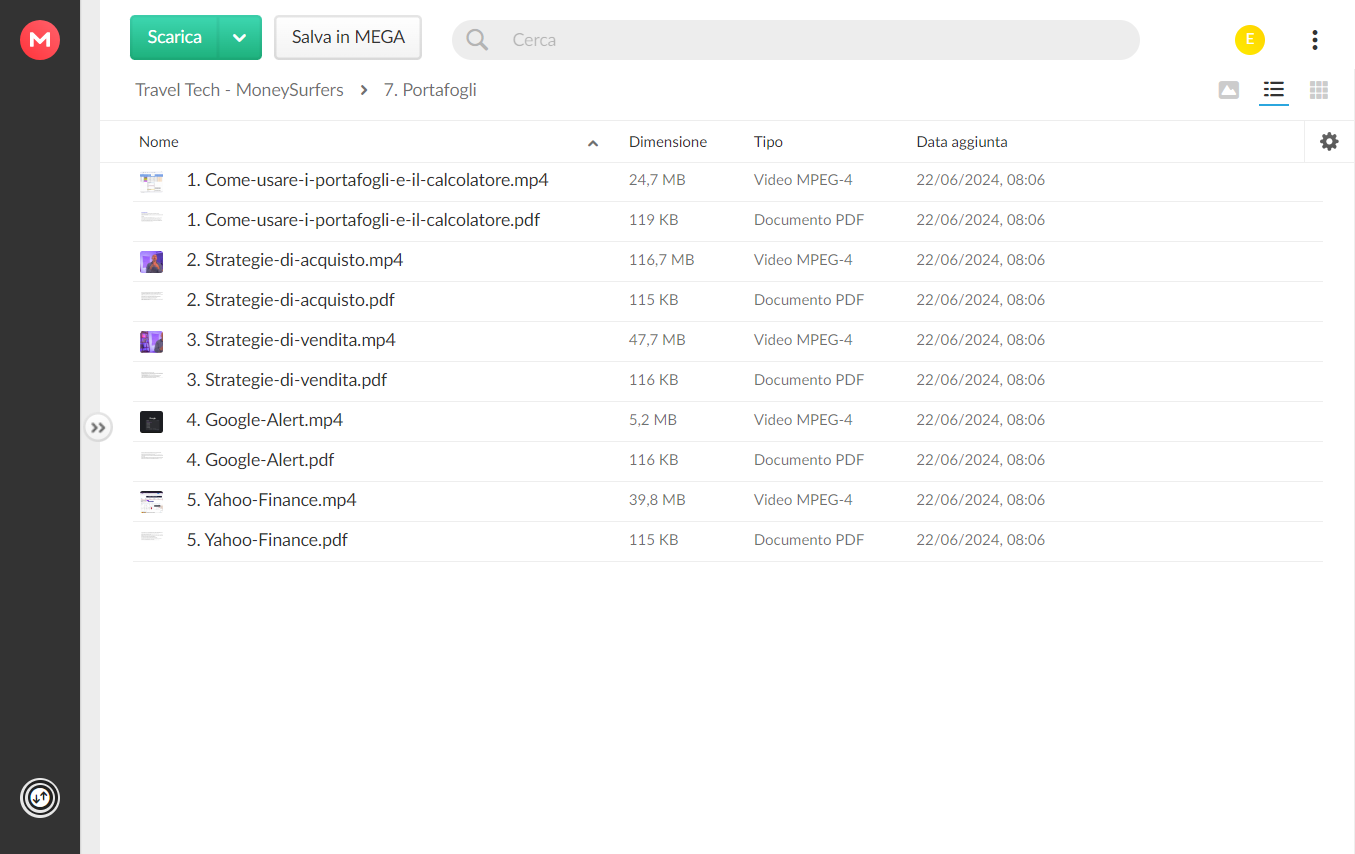Expand the Scarica dropdown arrow
This screenshot has height=854, width=1355.
tap(239, 38)
